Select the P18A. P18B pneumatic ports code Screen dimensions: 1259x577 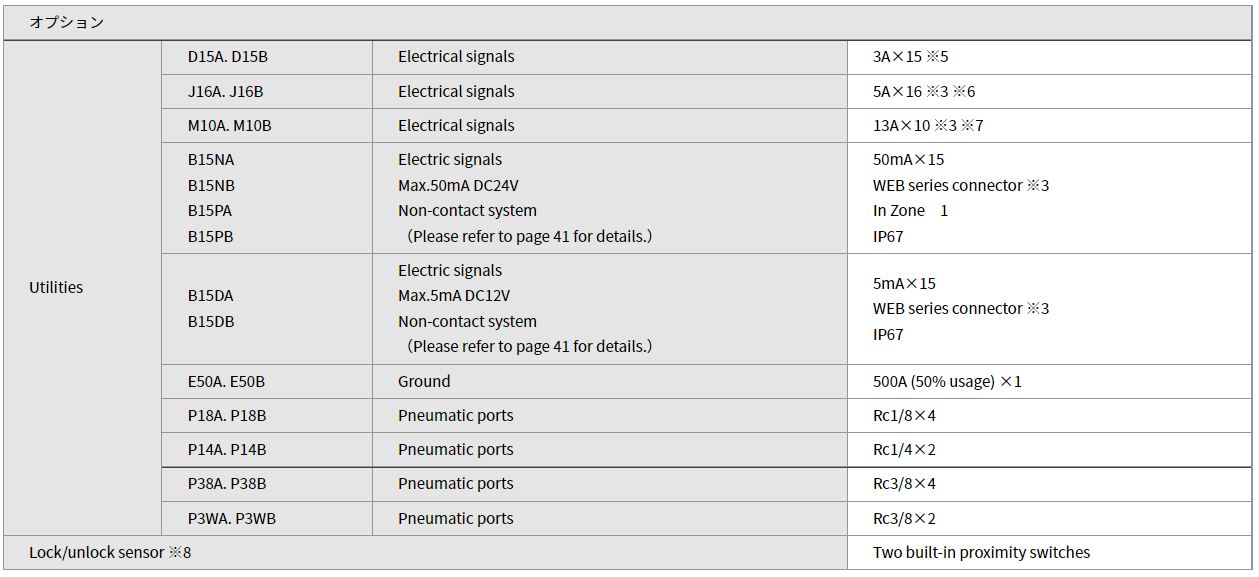tap(227, 416)
